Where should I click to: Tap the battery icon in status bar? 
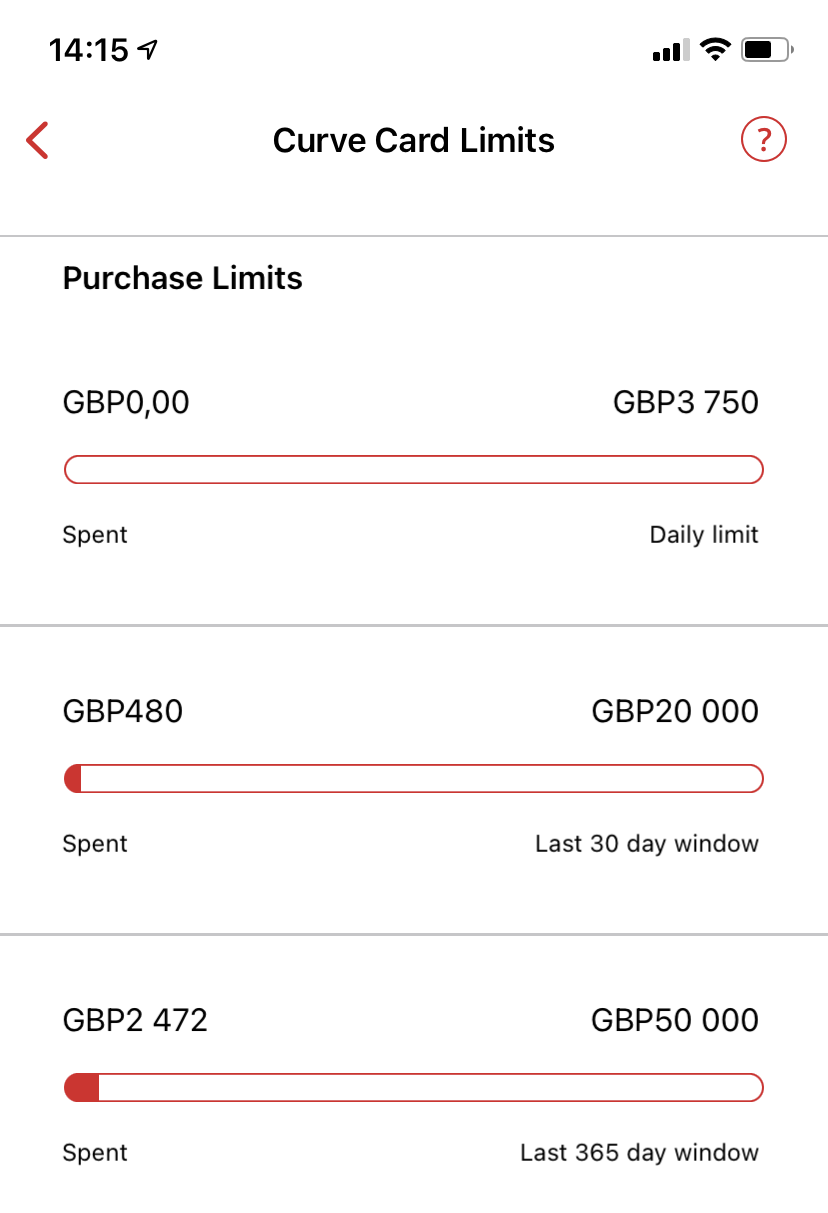coord(767,50)
